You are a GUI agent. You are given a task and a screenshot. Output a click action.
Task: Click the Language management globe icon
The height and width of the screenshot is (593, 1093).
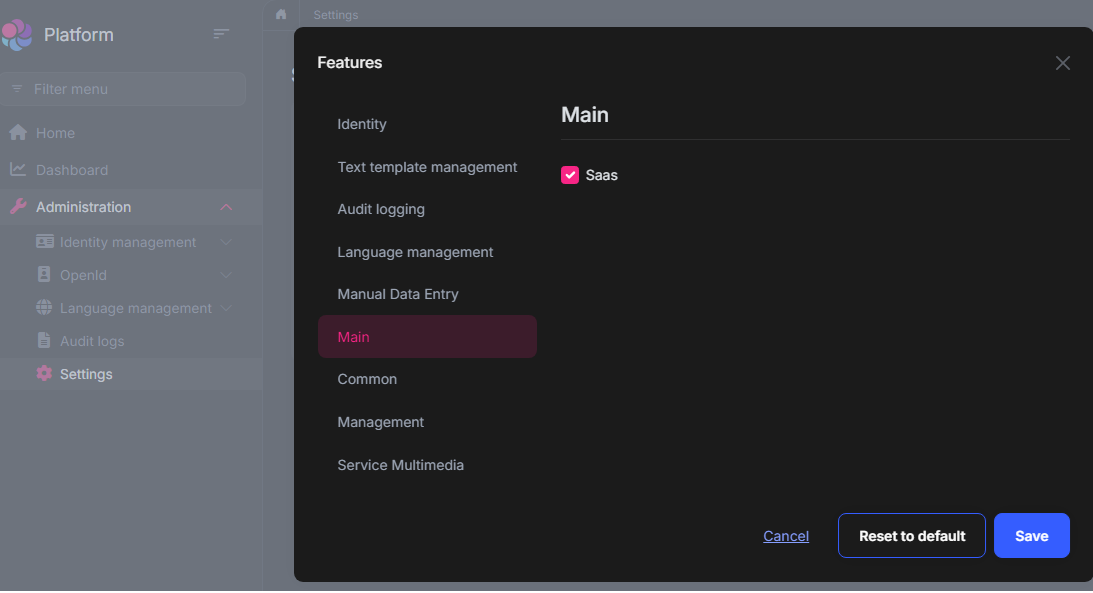(44, 308)
